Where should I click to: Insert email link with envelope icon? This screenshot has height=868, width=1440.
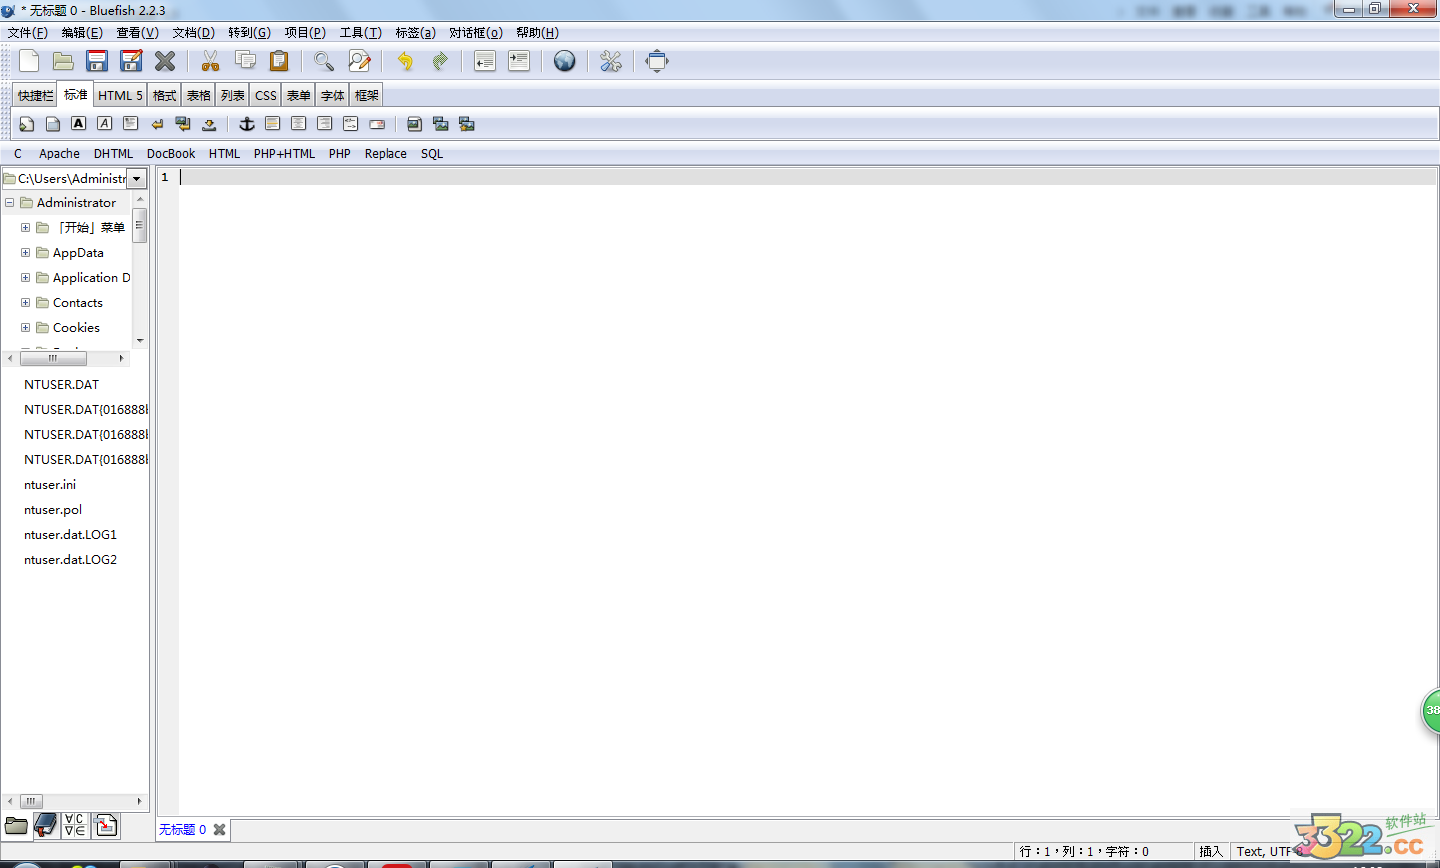(377, 124)
